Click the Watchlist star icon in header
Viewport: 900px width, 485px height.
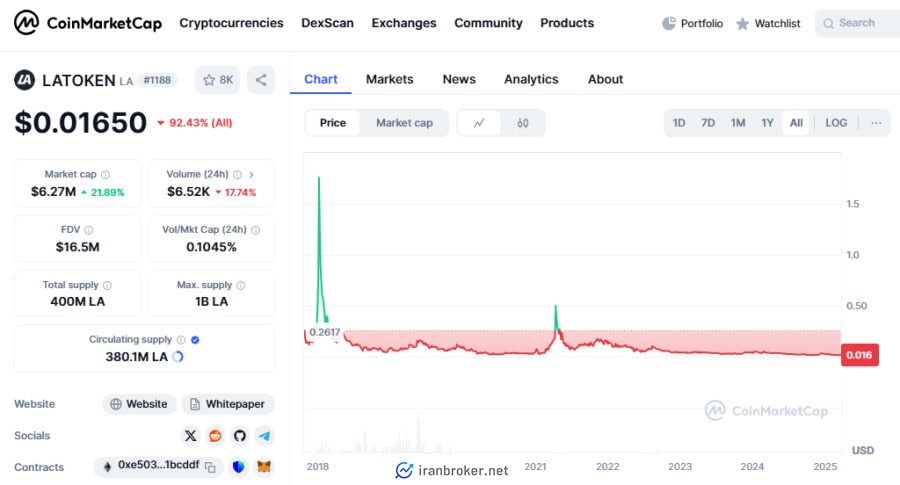[742, 24]
